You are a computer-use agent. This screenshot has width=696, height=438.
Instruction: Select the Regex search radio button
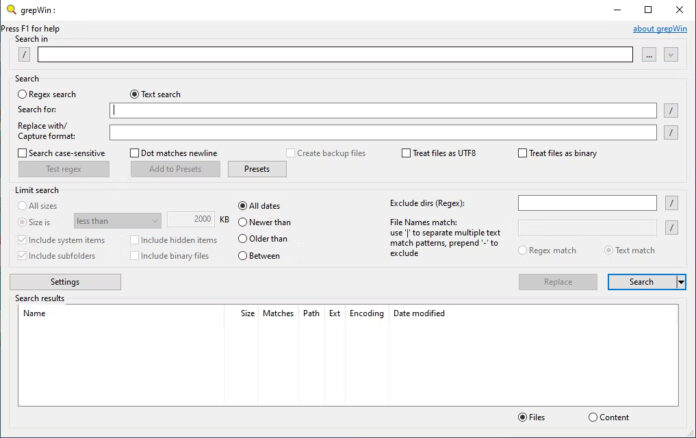(x=23, y=94)
